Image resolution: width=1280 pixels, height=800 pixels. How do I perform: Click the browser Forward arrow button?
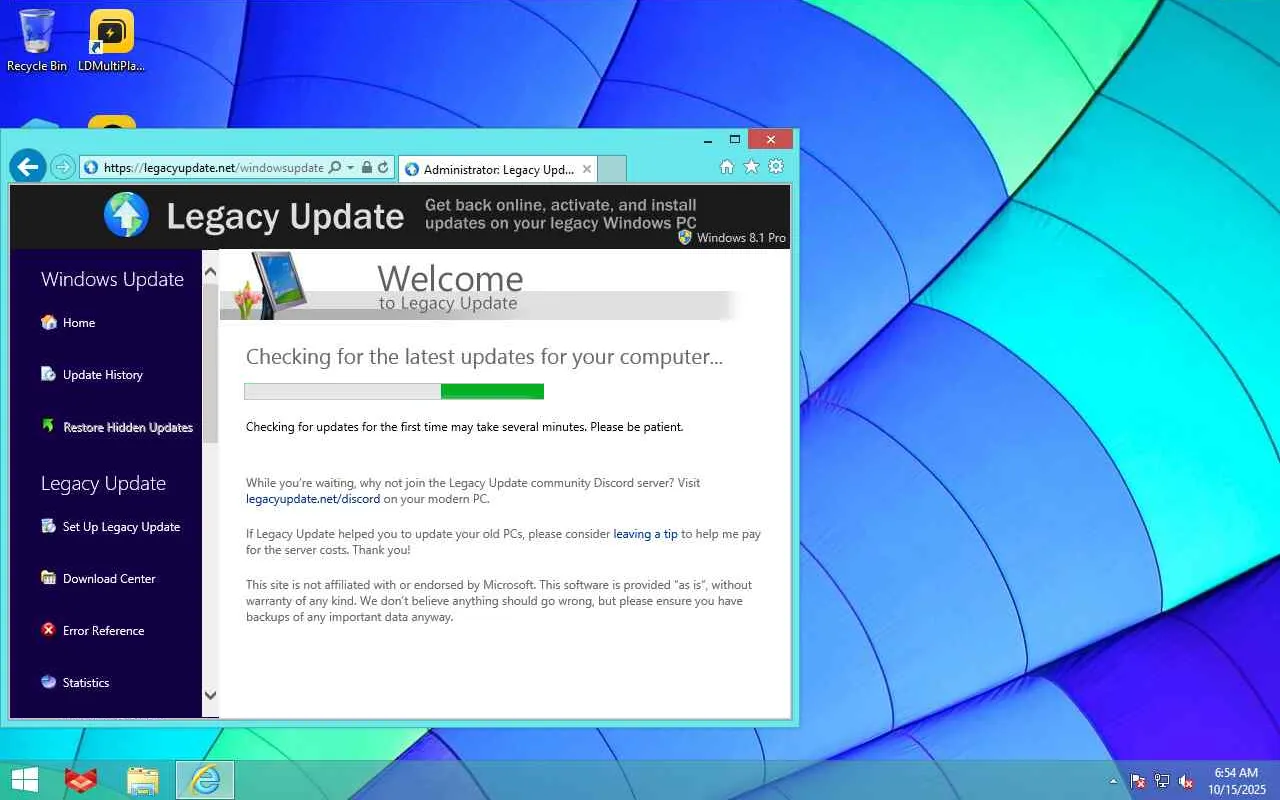point(63,168)
